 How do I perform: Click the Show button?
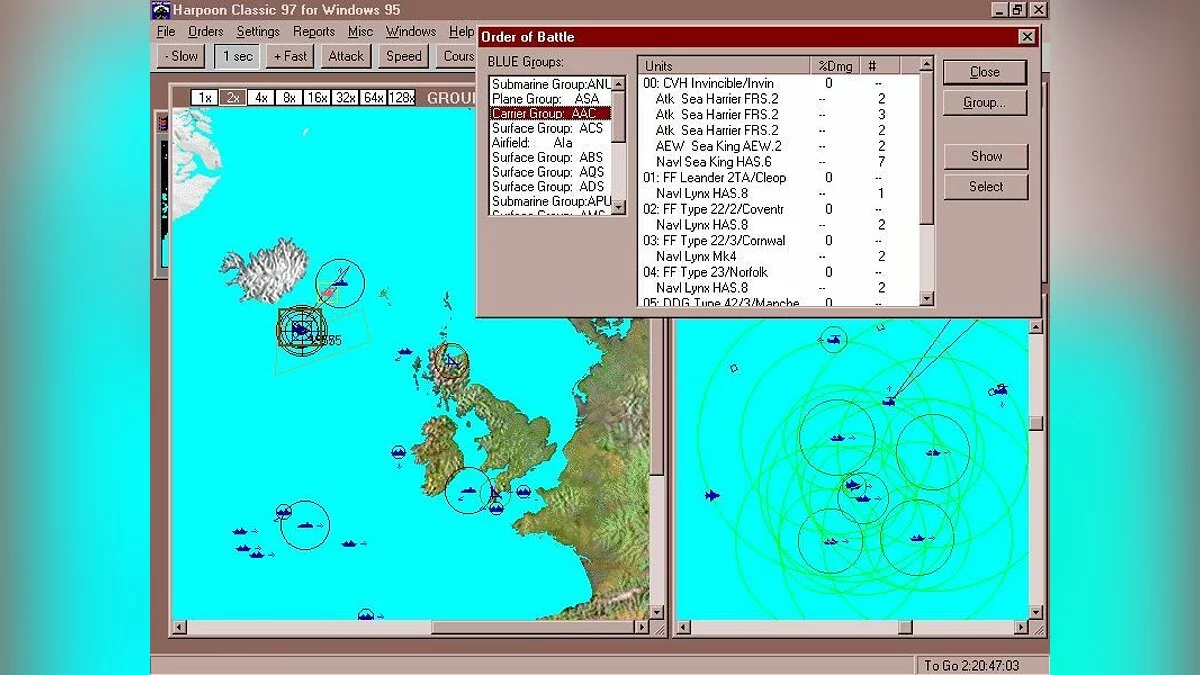(x=986, y=156)
